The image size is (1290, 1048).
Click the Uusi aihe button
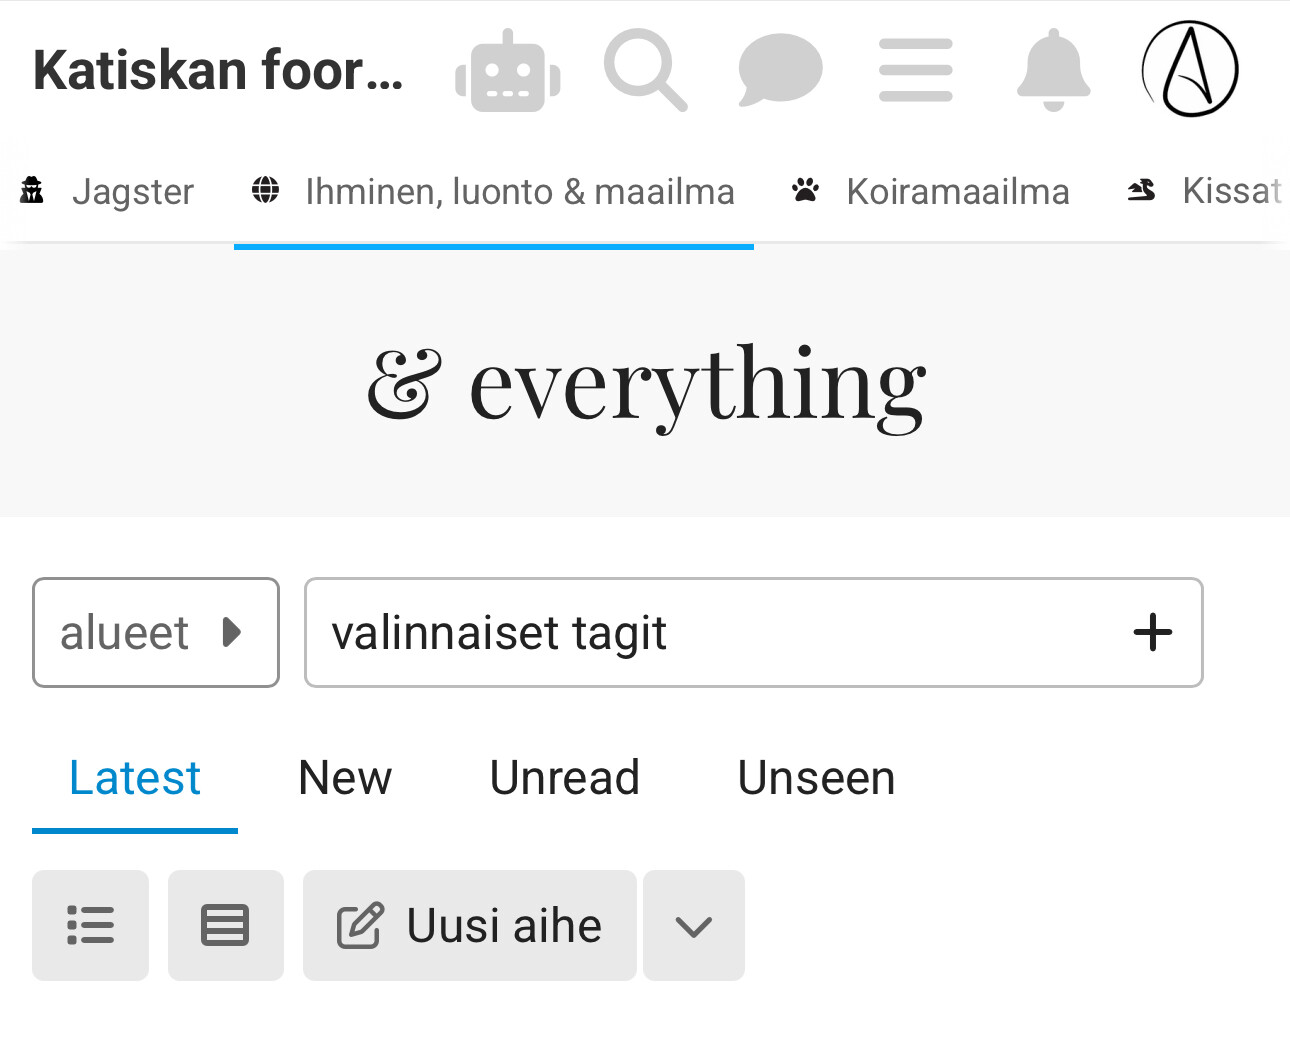469,925
